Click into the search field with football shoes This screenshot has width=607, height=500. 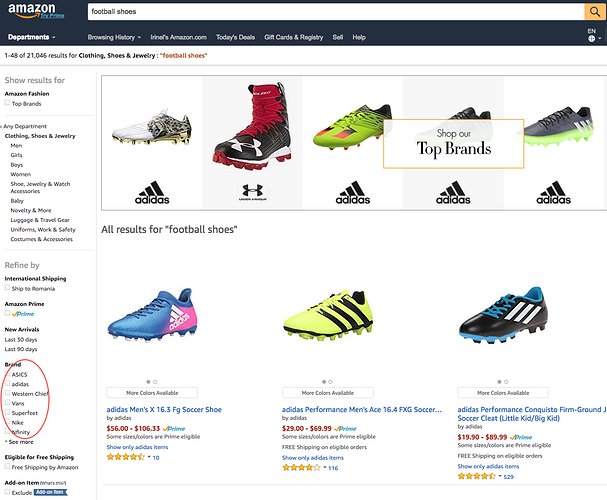pyautogui.click(x=330, y=13)
